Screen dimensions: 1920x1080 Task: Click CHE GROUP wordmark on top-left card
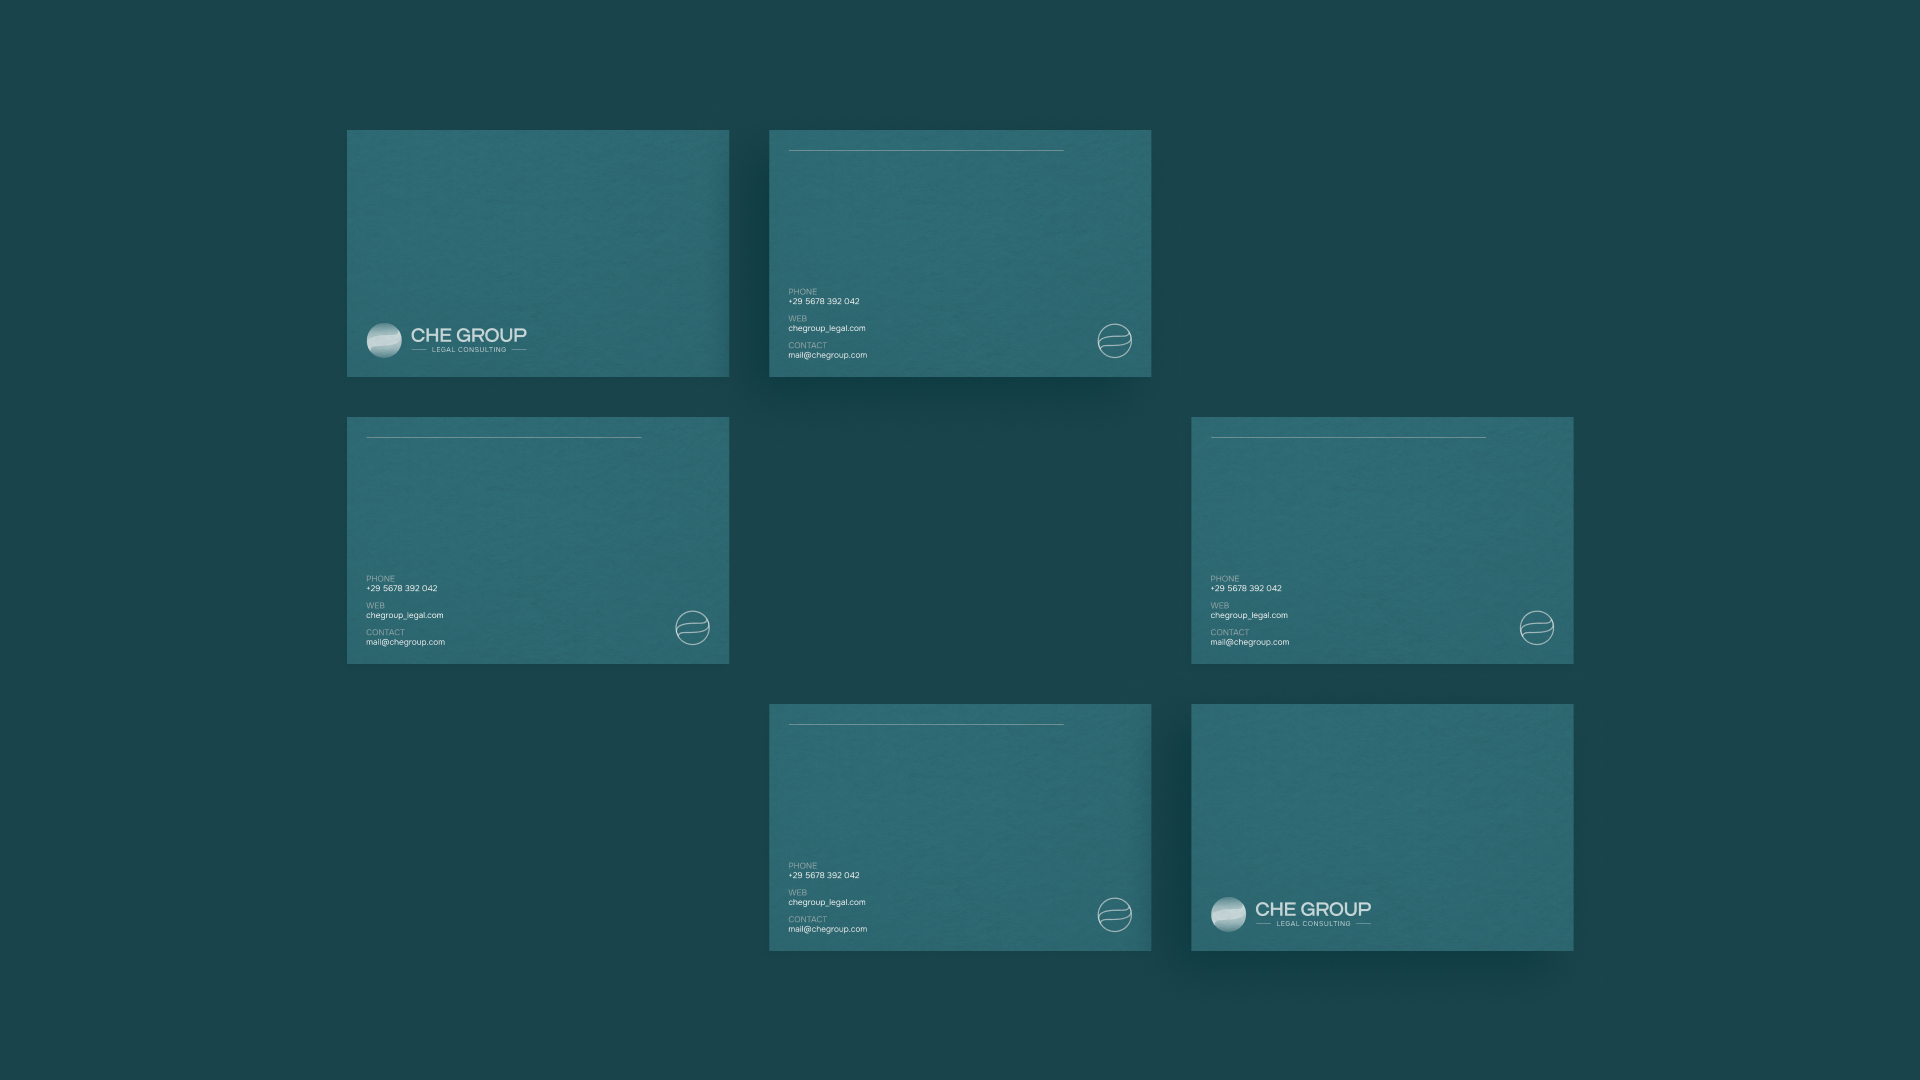point(468,335)
